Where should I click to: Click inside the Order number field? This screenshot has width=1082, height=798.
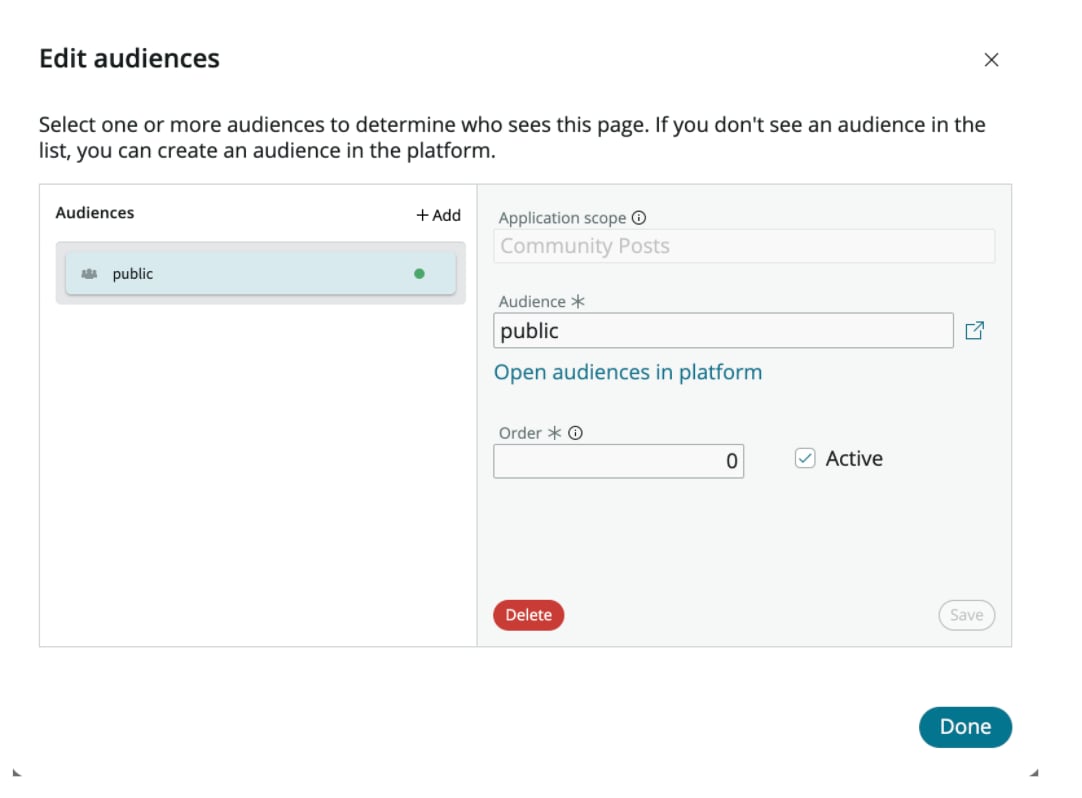(618, 461)
